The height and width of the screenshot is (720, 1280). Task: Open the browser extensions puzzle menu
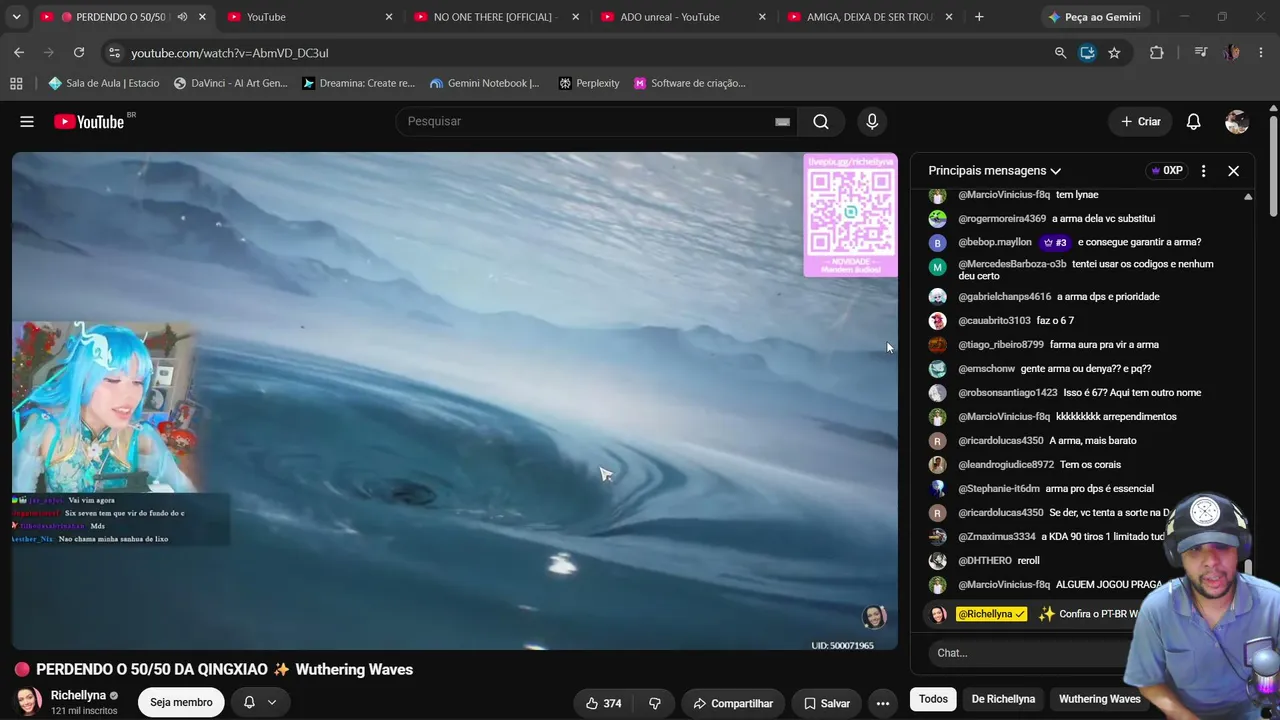click(x=1157, y=52)
